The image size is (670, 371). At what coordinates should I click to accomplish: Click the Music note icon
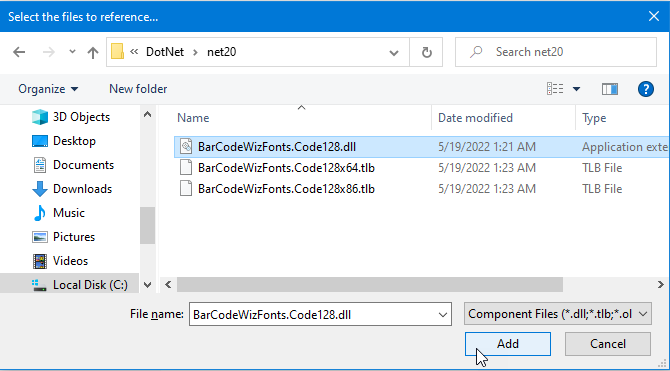[40, 213]
